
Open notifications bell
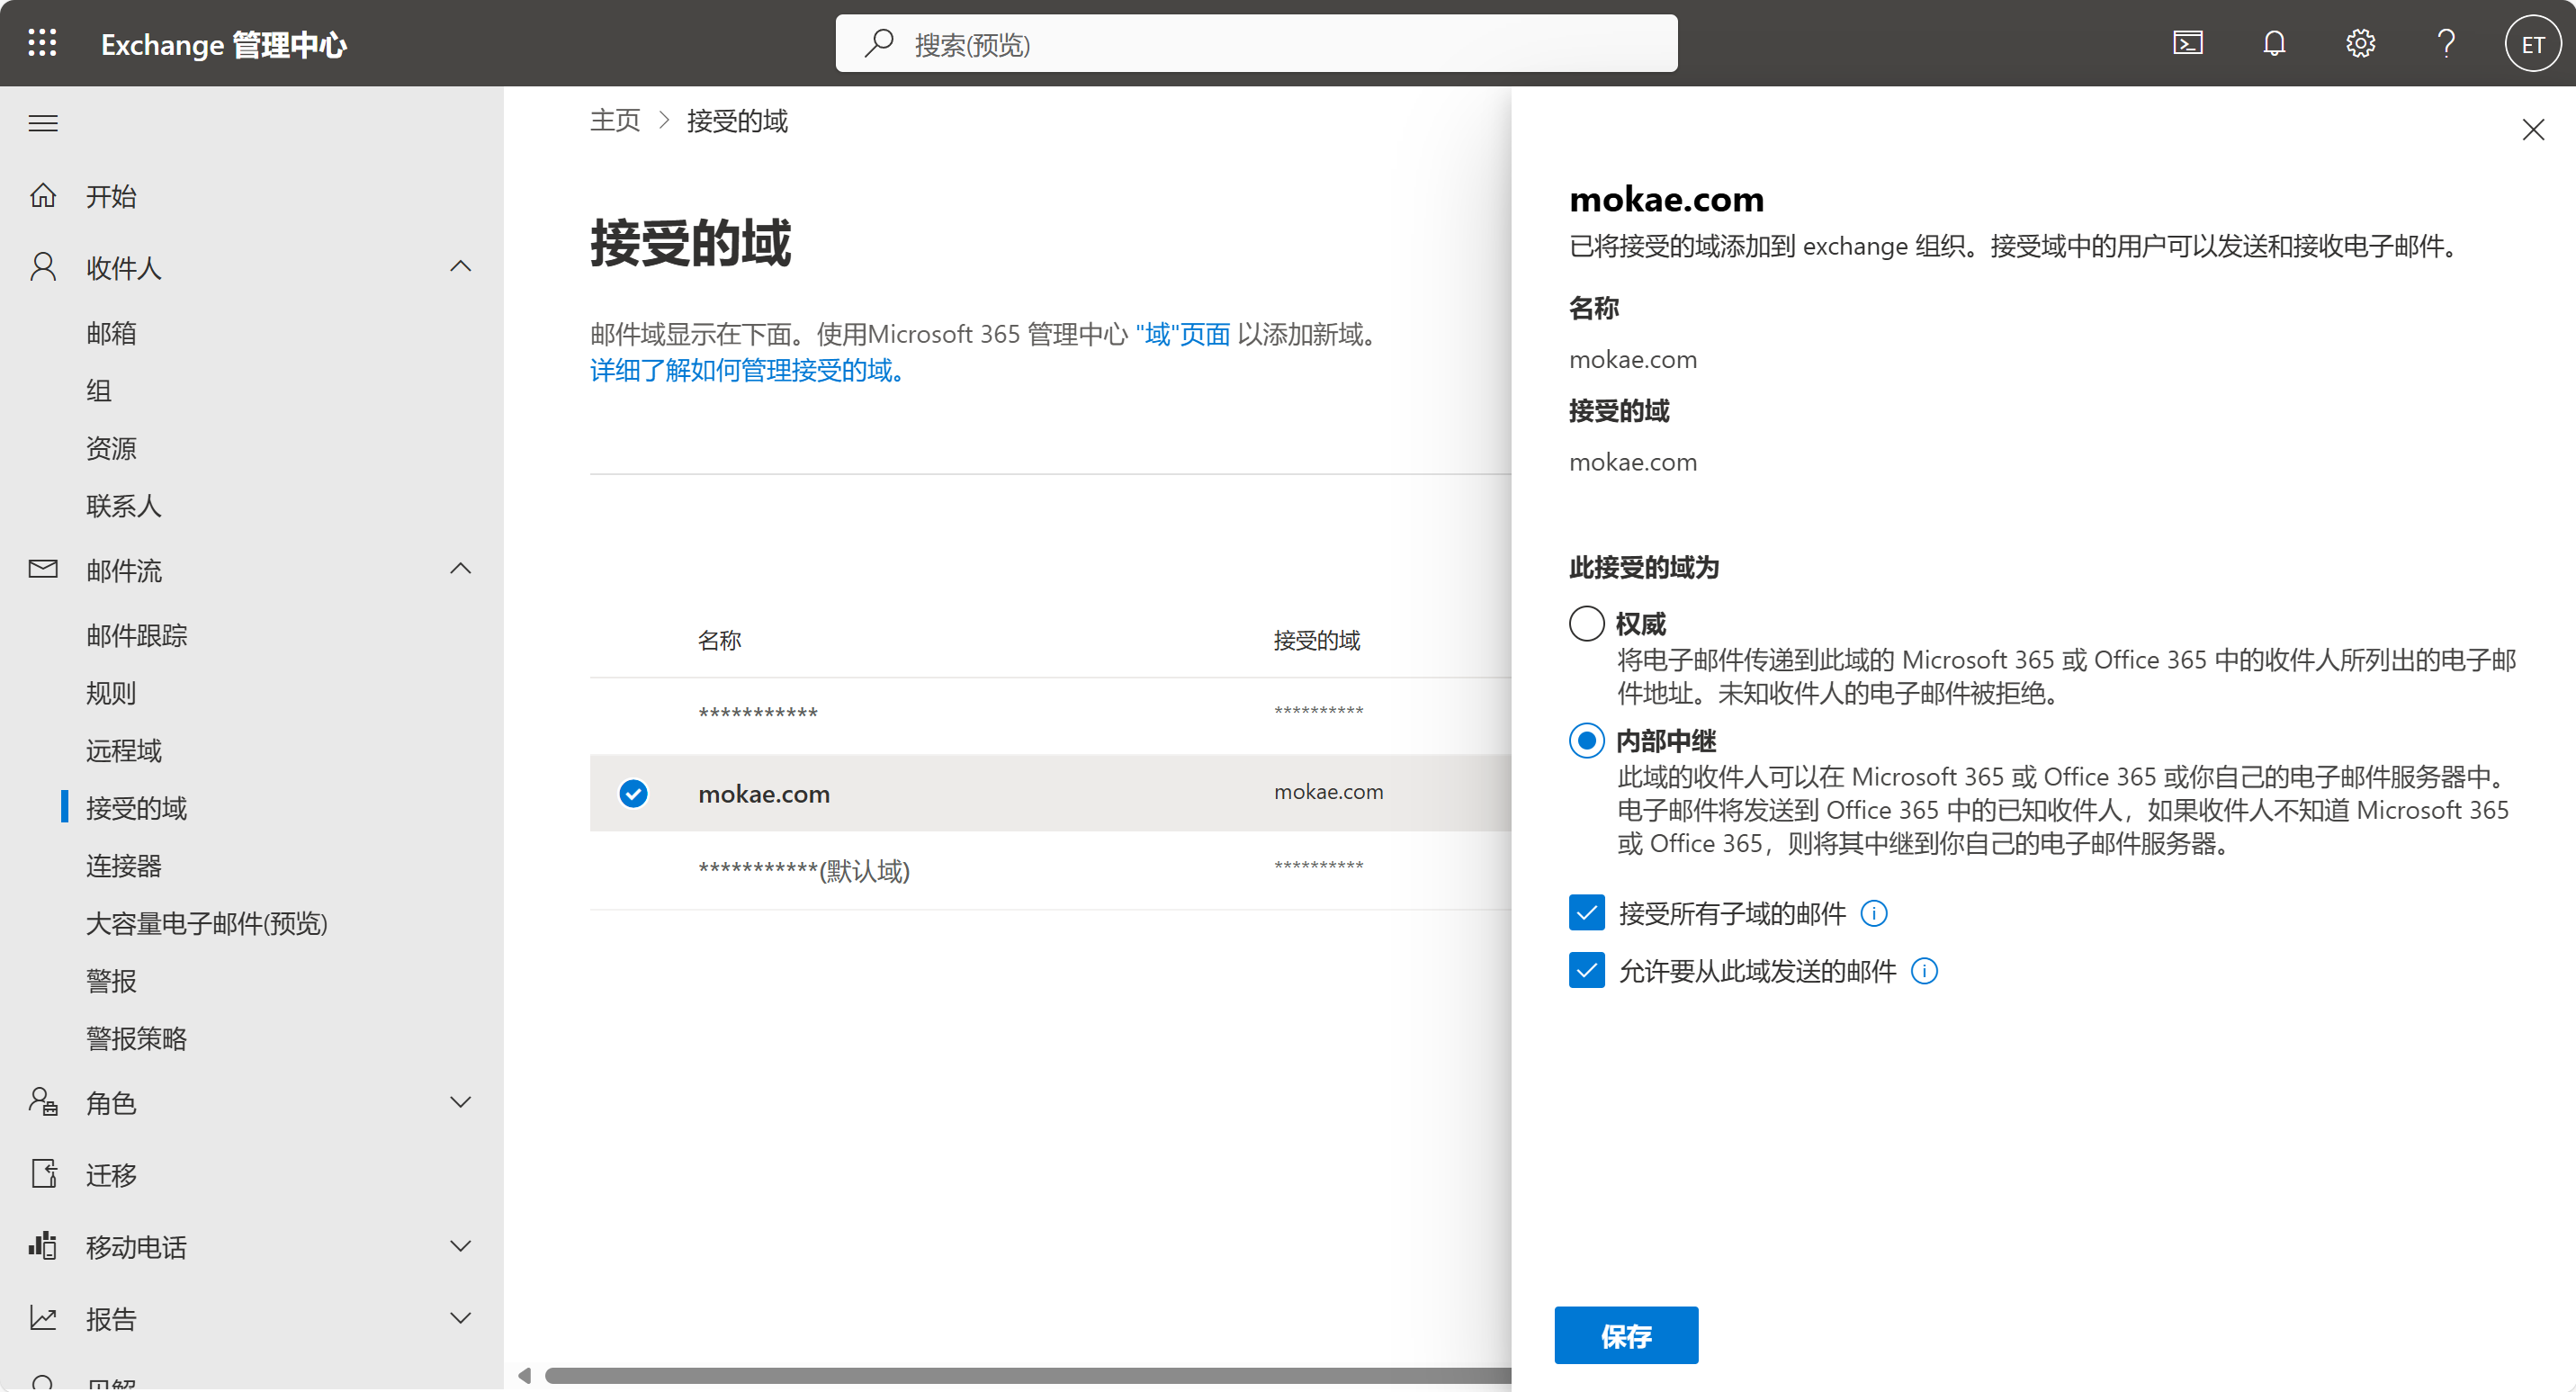tap(2274, 43)
